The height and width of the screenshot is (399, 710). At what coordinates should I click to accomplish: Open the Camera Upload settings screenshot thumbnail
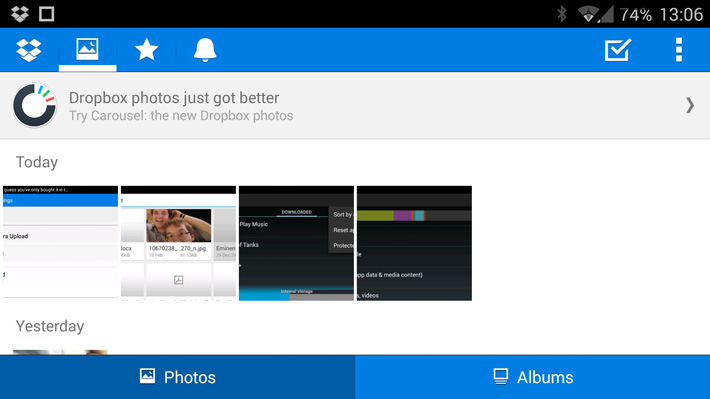(x=60, y=243)
